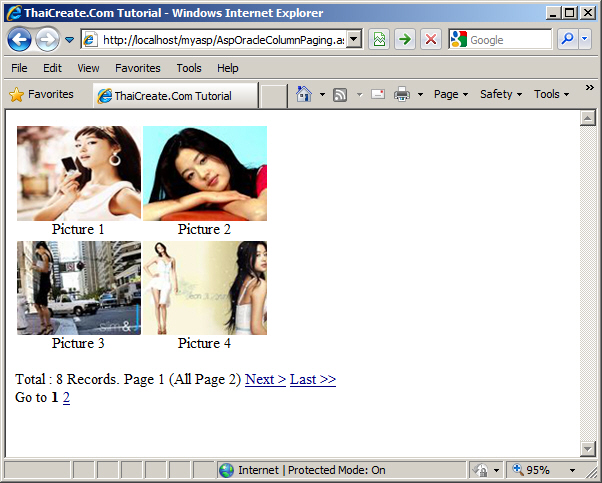This screenshot has width=602, height=483.
Task: Click the RSS feeds icon
Action: coord(340,94)
